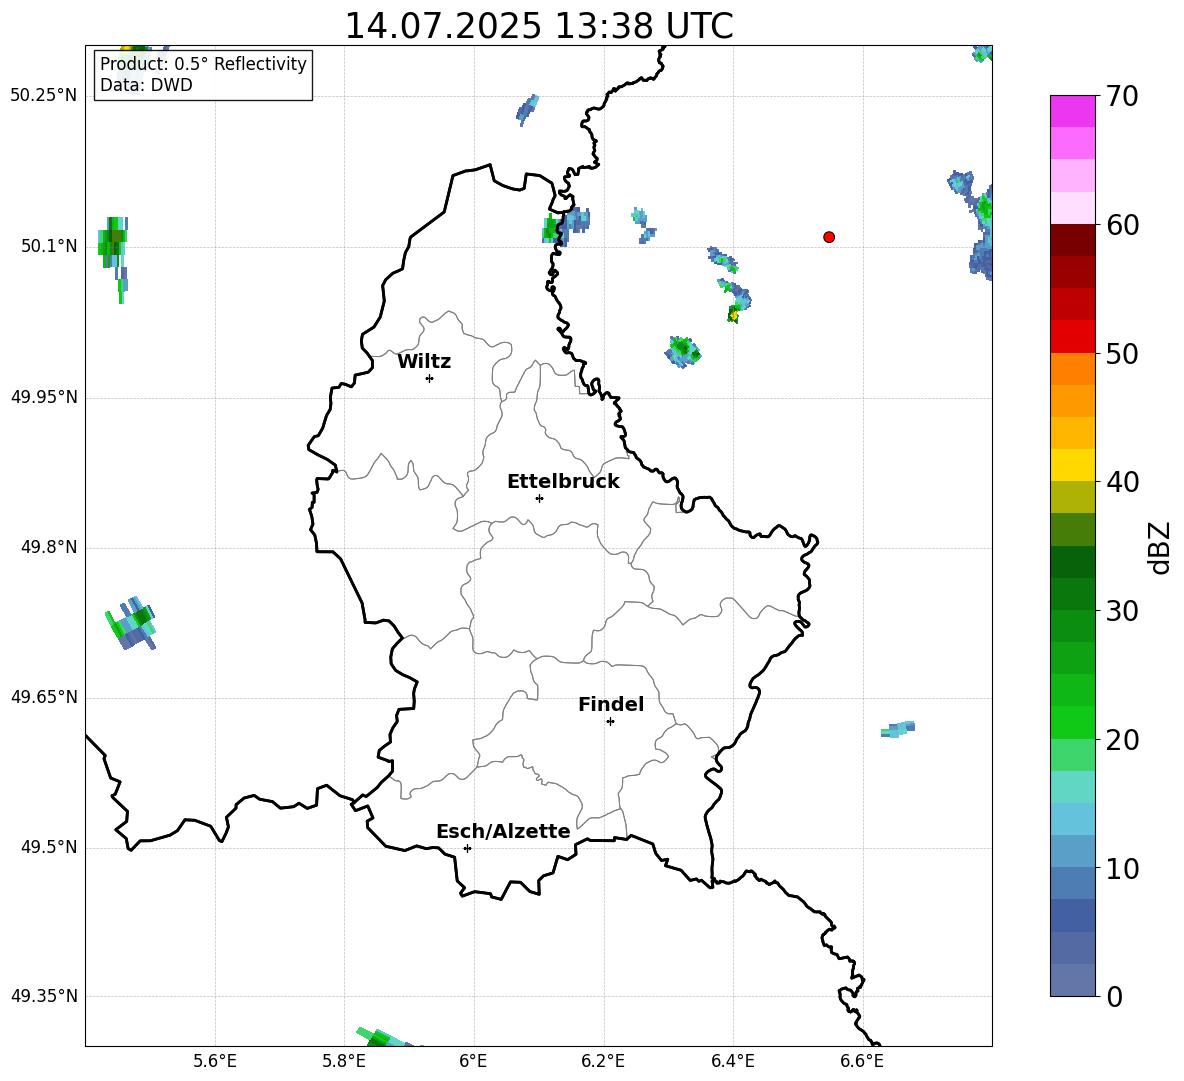1184x1081 pixels.
Task: Click the 6.2°E longitude label
Action: pyautogui.click(x=603, y=1061)
